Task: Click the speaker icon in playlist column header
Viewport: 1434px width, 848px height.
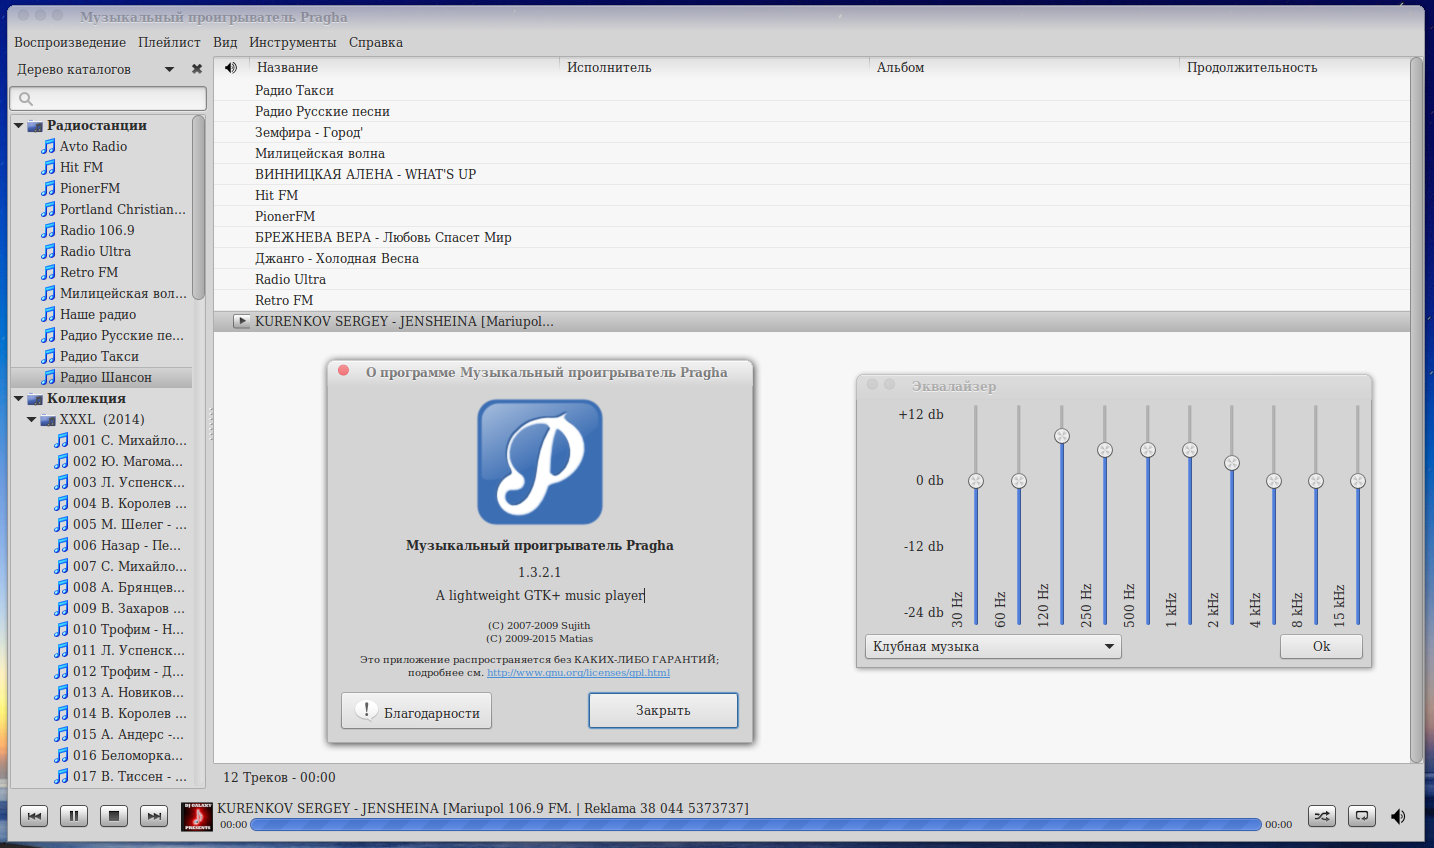Action: click(231, 67)
